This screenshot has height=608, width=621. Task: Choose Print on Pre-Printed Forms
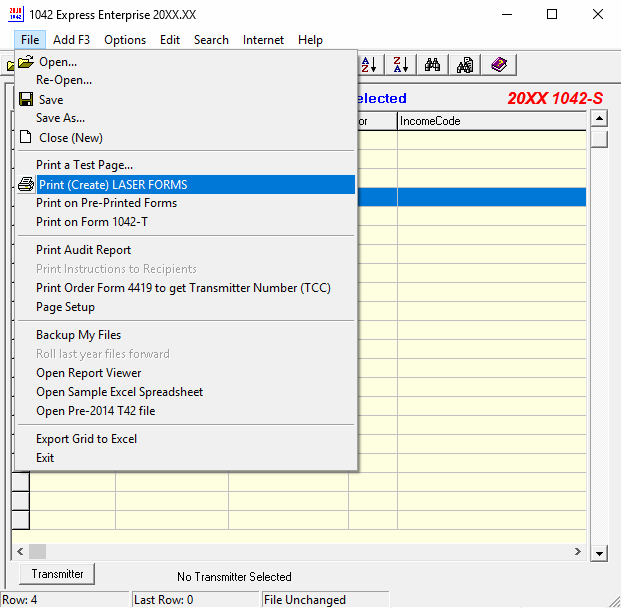tap(106, 203)
